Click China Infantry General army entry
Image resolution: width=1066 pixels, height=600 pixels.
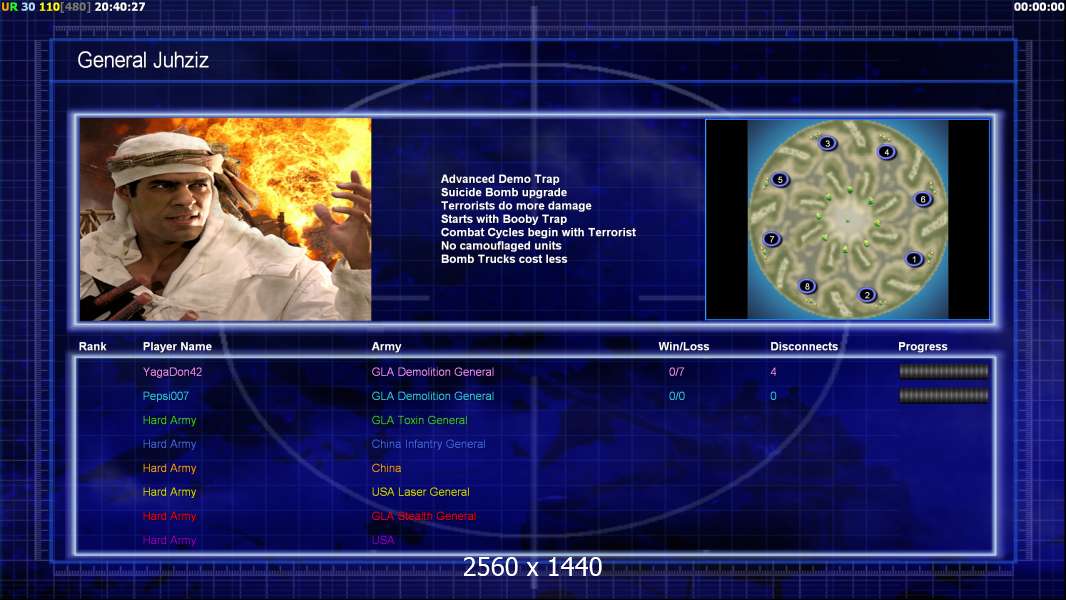coord(428,444)
